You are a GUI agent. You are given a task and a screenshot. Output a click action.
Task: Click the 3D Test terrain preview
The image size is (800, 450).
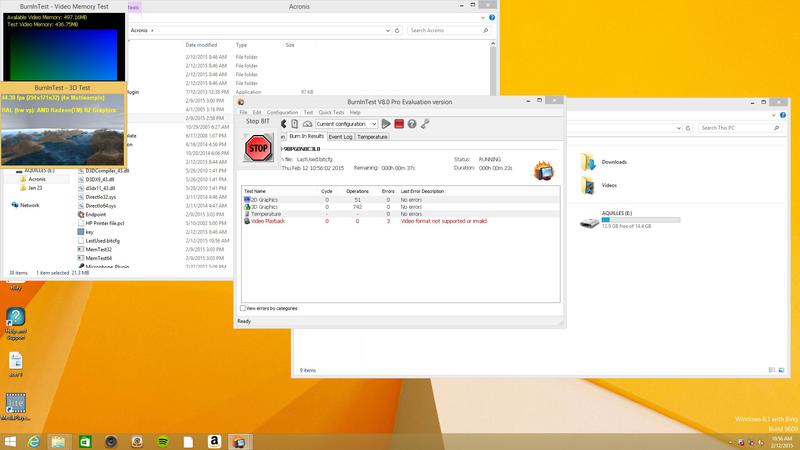[62, 130]
